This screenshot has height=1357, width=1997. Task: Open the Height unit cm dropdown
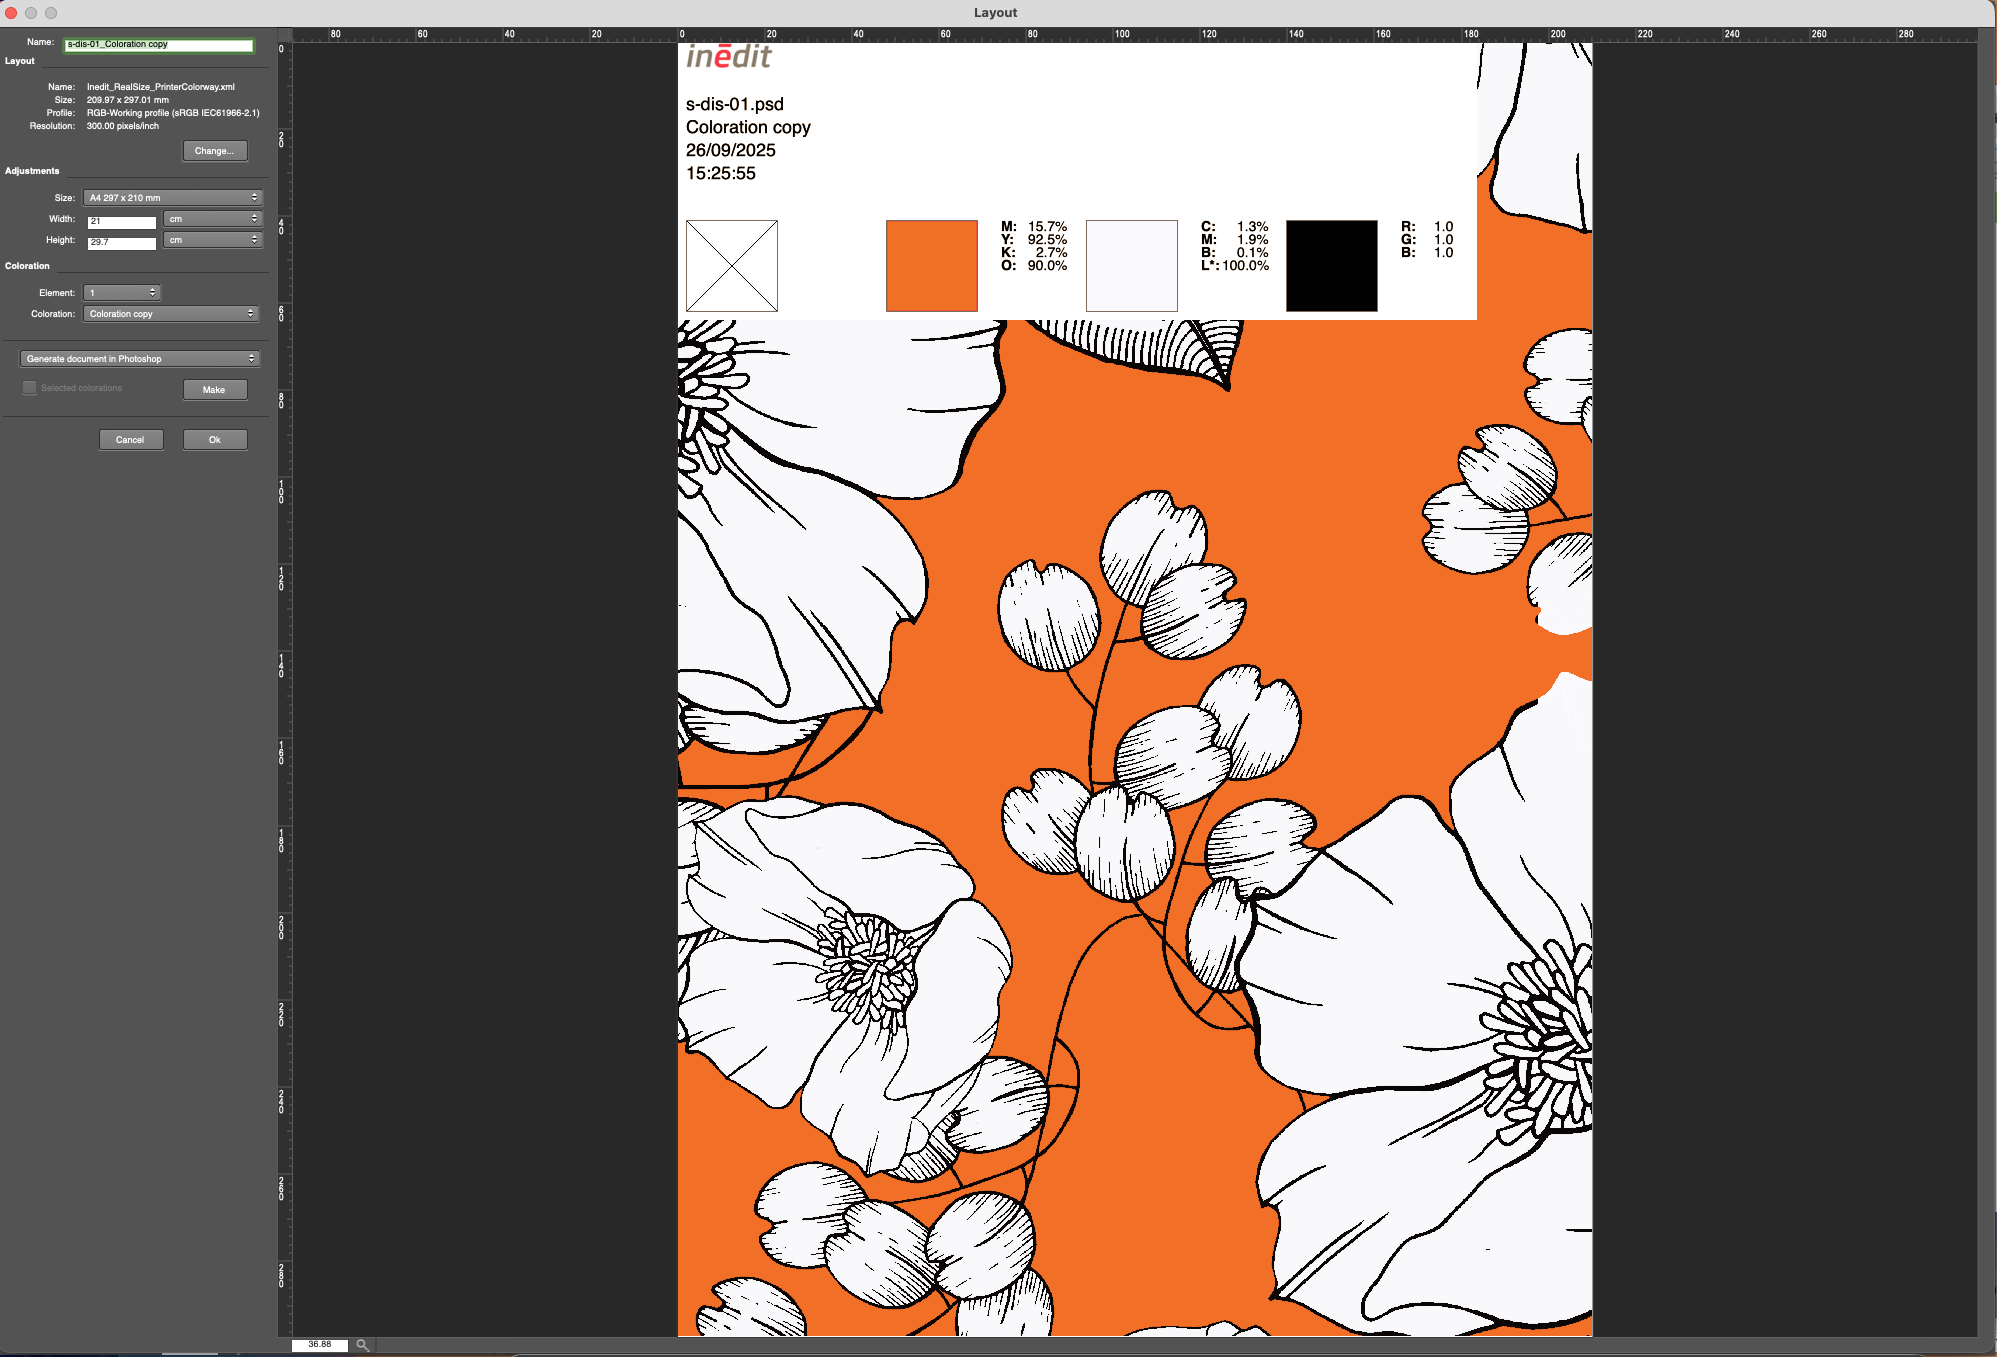212,240
